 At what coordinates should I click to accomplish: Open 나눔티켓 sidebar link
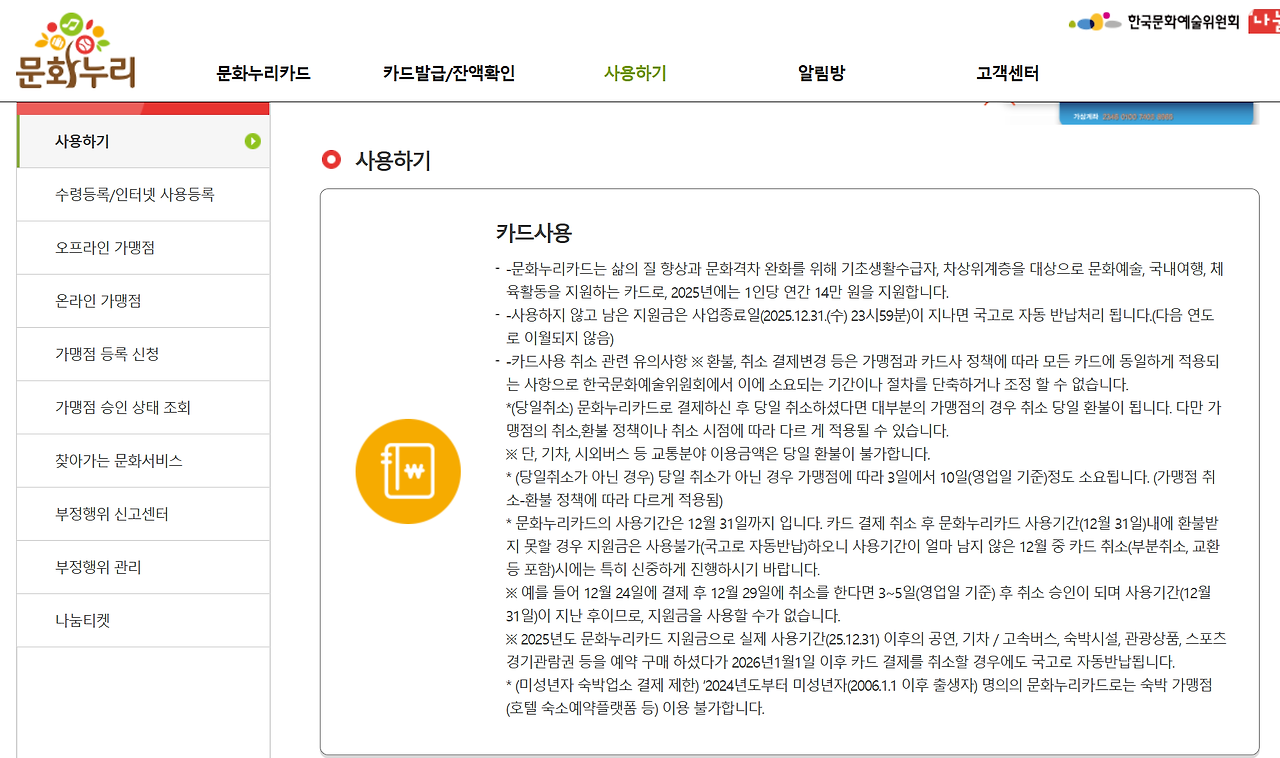(144, 620)
